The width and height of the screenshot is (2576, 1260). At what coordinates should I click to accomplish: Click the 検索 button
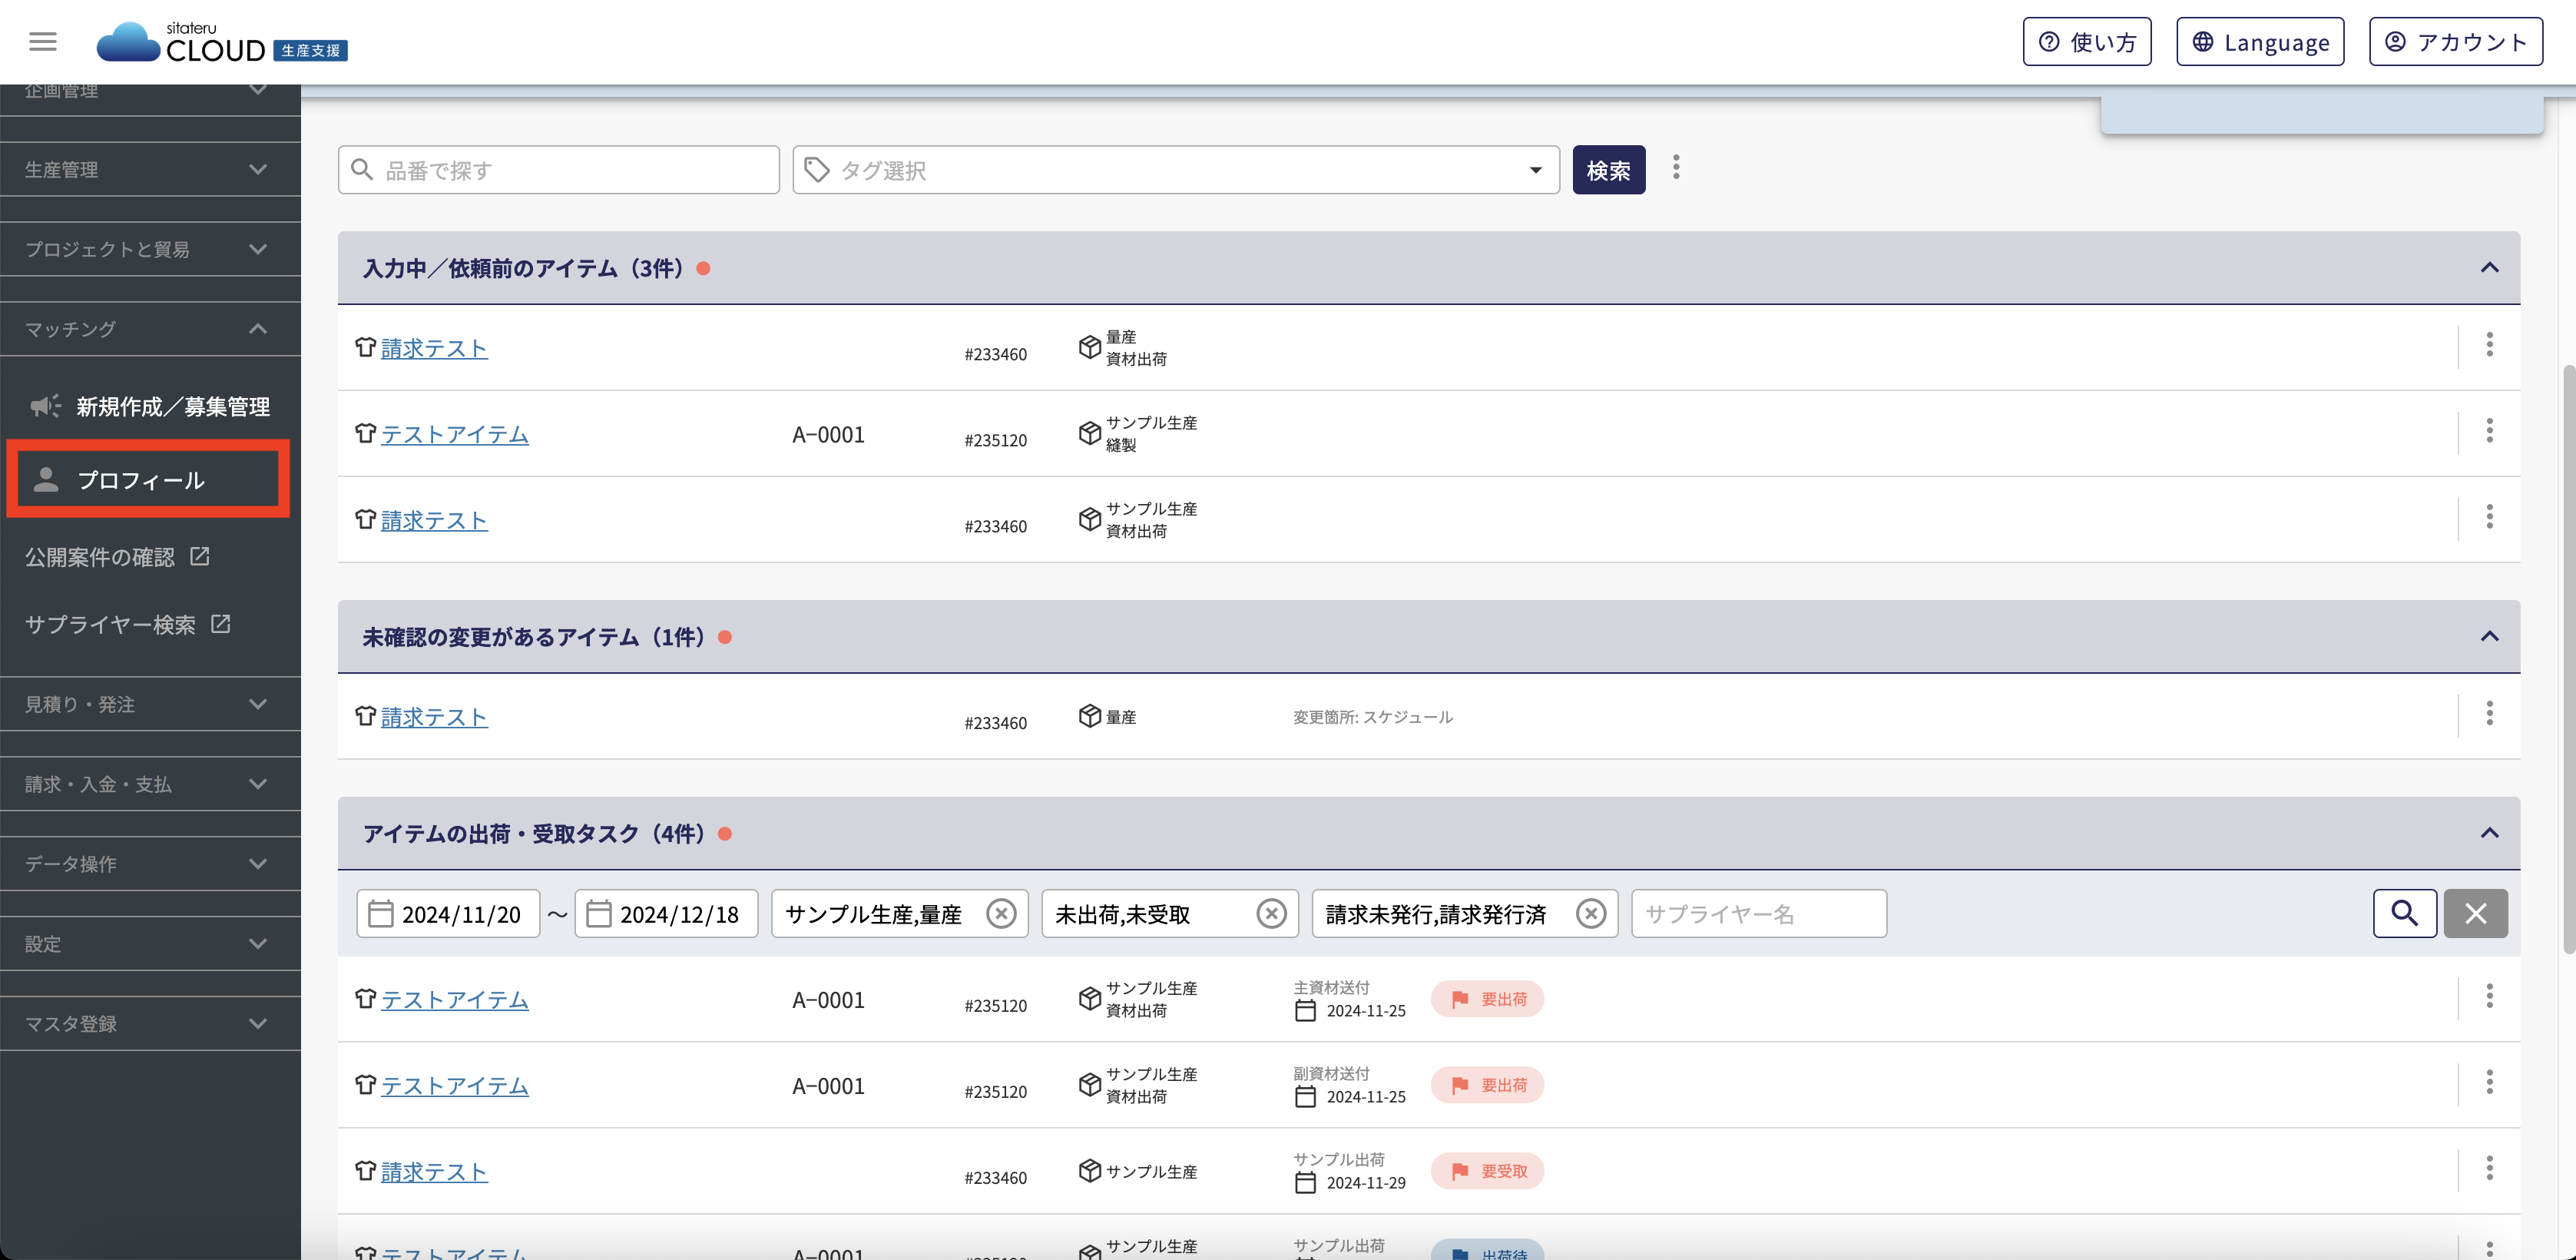[x=1608, y=170]
